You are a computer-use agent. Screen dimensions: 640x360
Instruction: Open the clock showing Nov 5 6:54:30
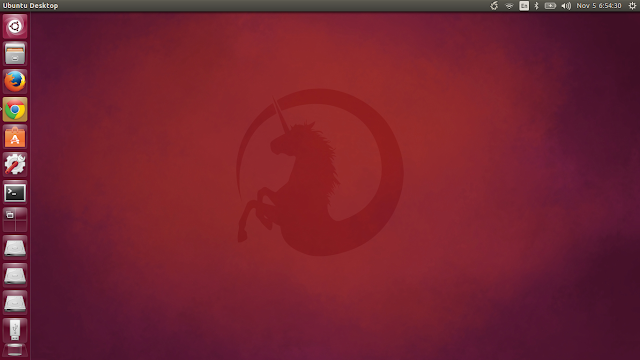pyautogui.click(x=599, y=6)
